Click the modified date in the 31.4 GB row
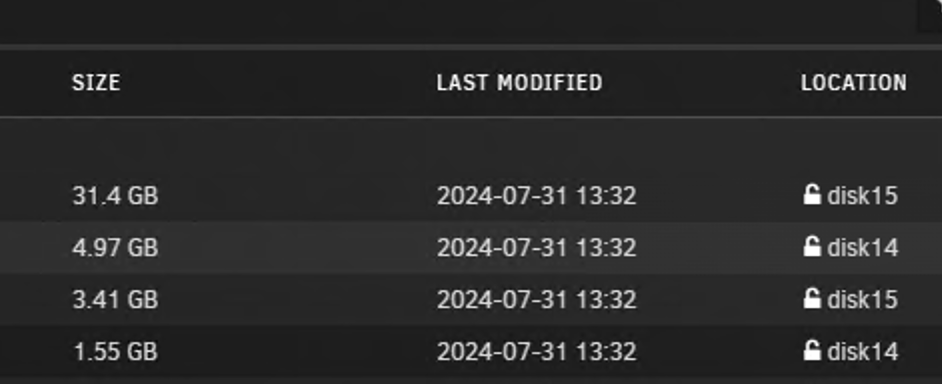The width and height of the screenshot is (942, 384). pyautogui.click(x=536, y=195)
